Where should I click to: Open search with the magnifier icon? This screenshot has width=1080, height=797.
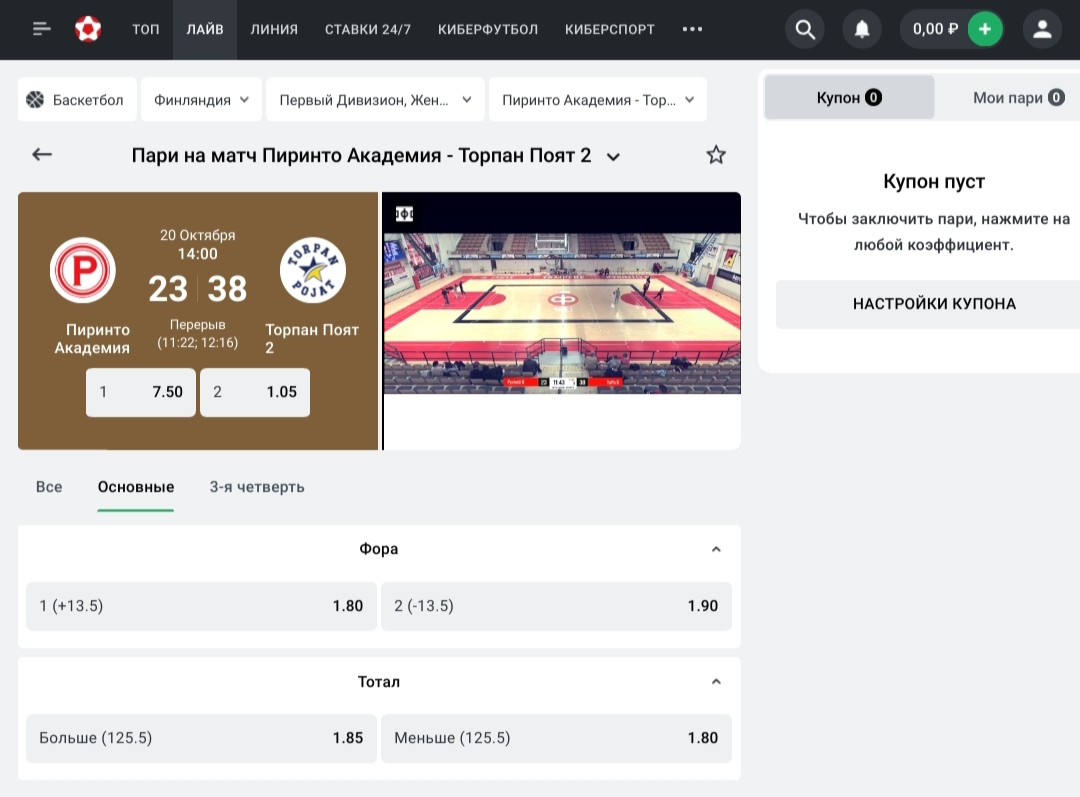(805, 29)
